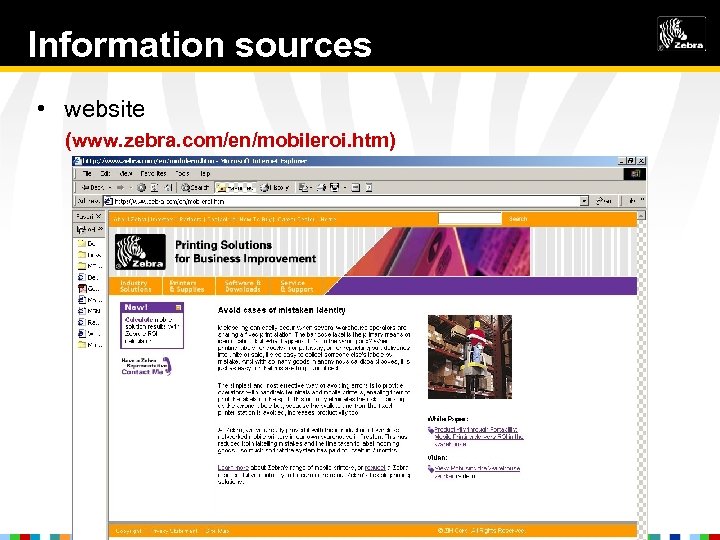This screenshot has height=540, width=720.
Task: Toggle the Favorites toolbar button
Action: click(x=235, y=187)
